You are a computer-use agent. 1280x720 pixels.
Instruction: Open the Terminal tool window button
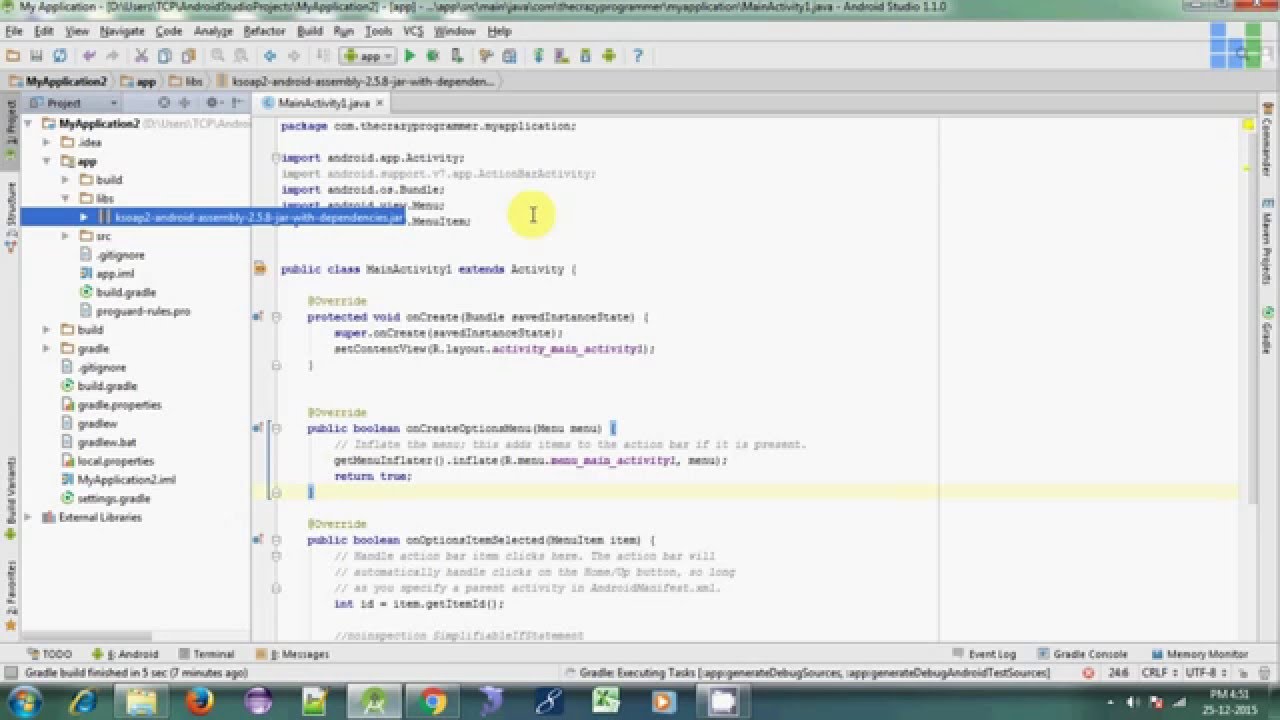click(206, 654)
